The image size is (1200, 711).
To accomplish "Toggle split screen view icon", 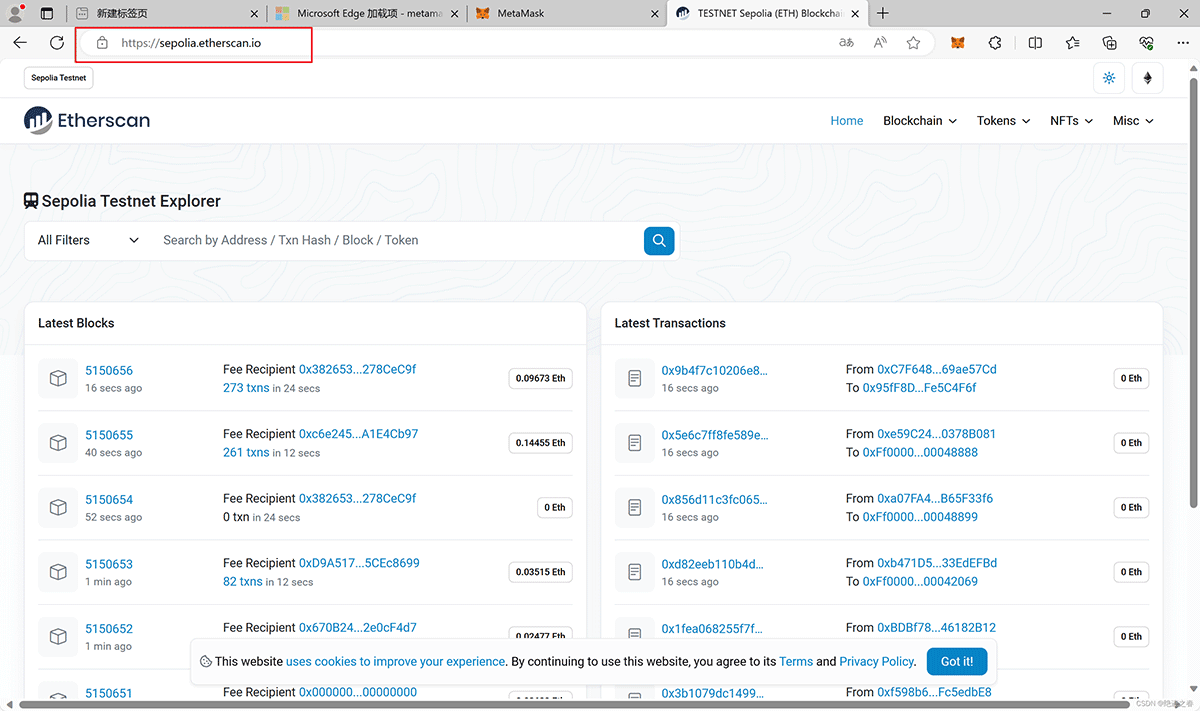I will 1035,43.
